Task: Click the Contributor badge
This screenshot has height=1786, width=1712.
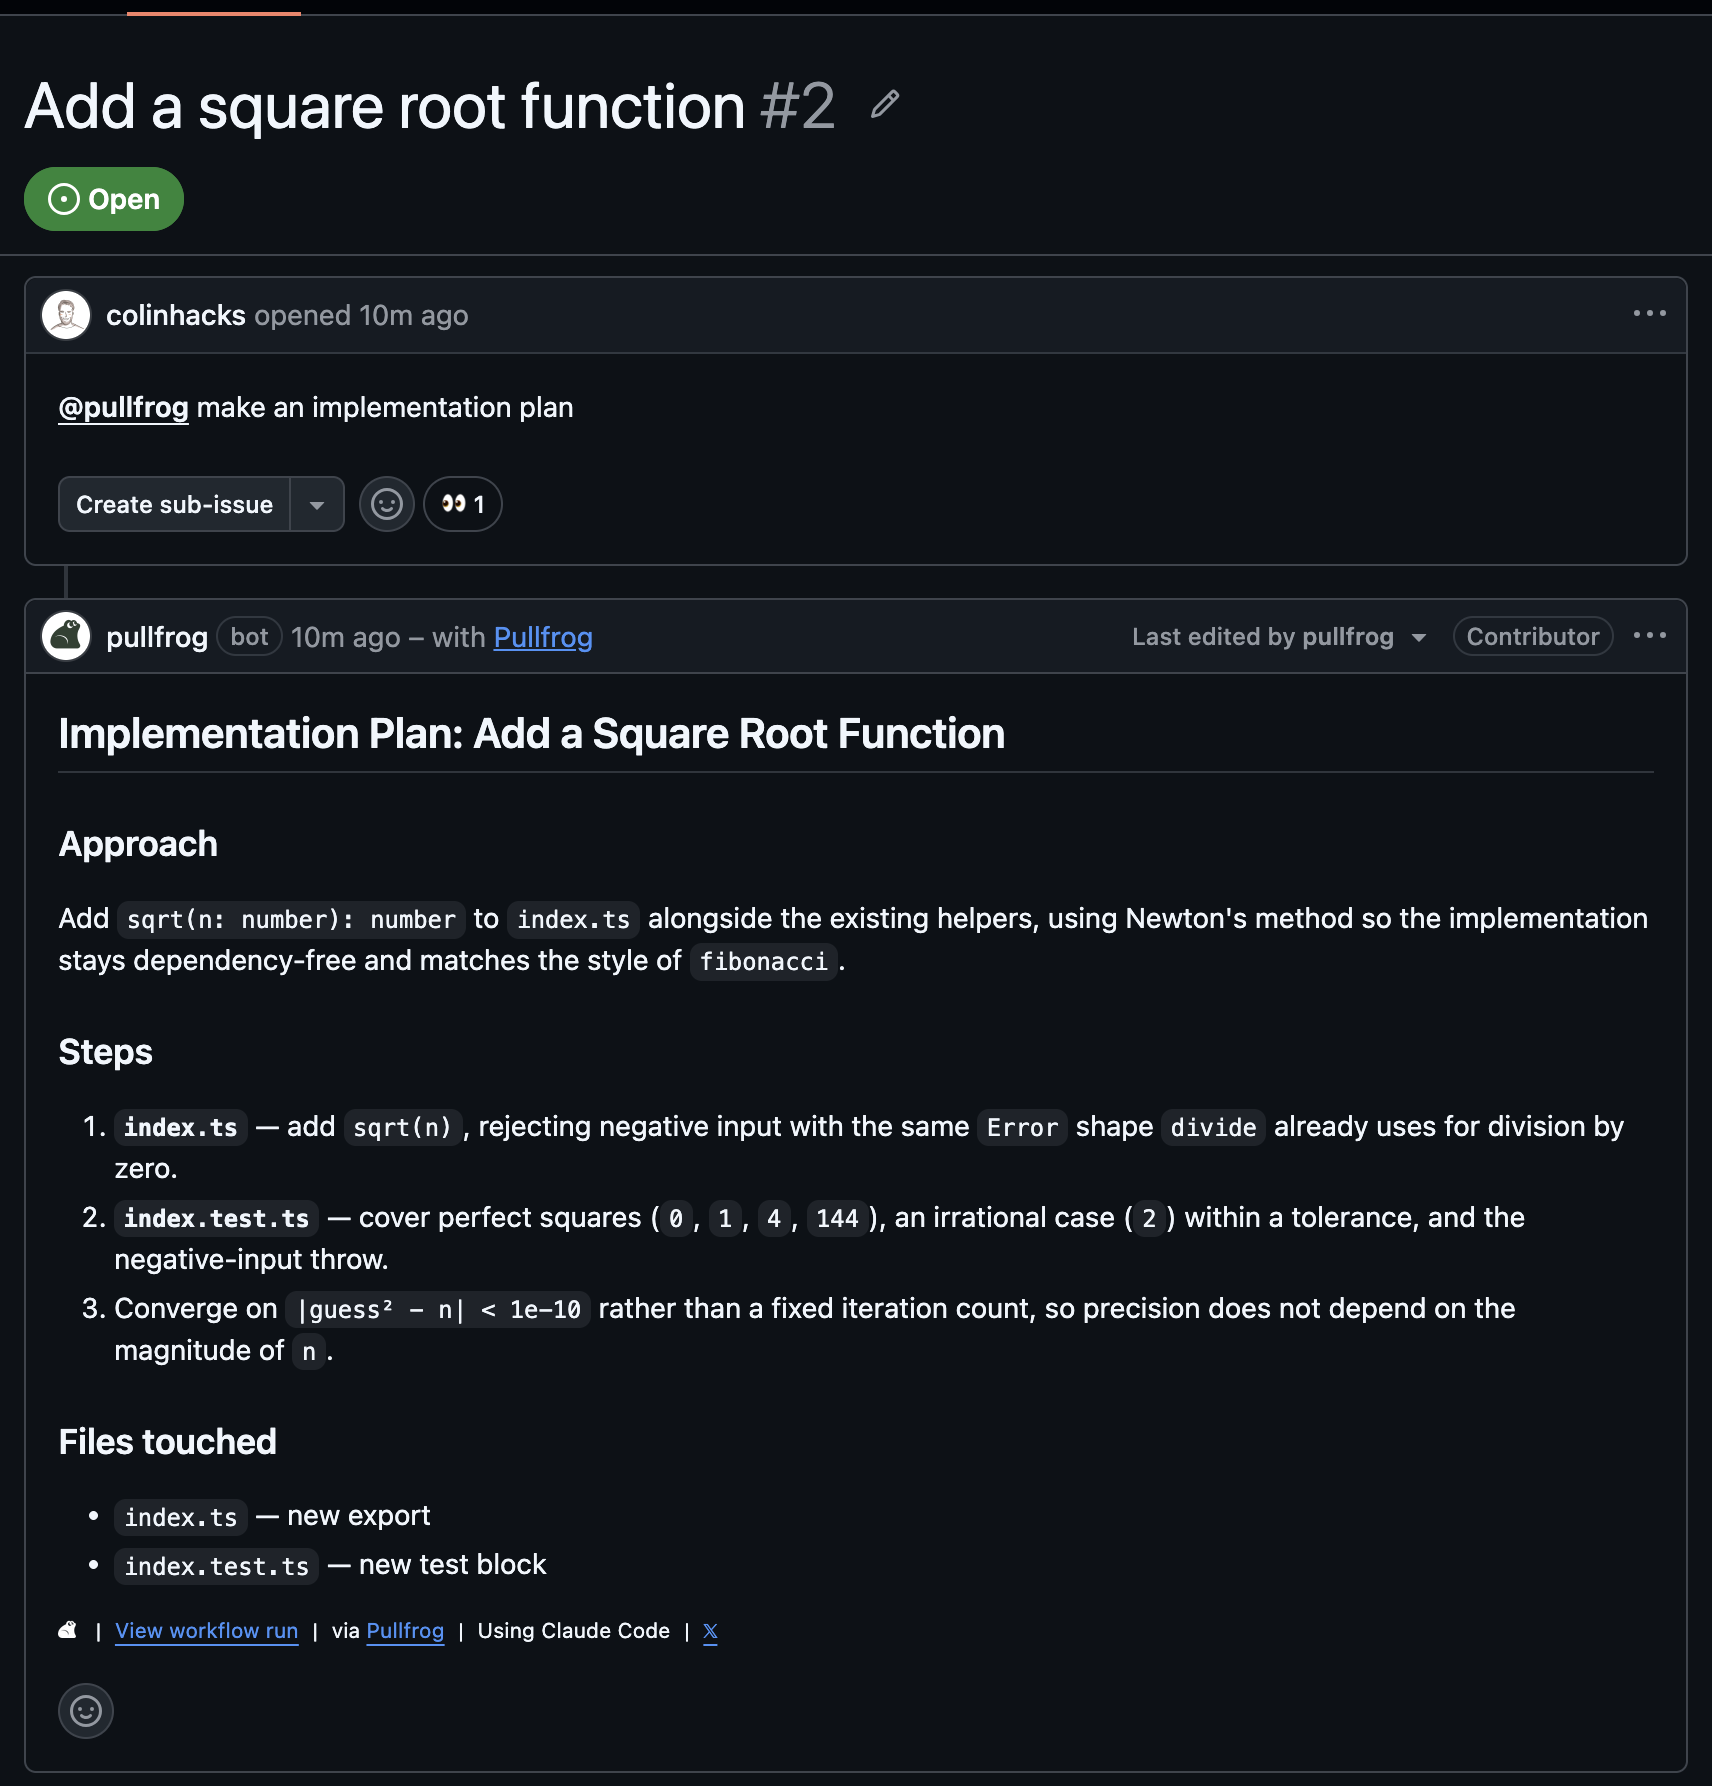Action: click(1533, 636)
